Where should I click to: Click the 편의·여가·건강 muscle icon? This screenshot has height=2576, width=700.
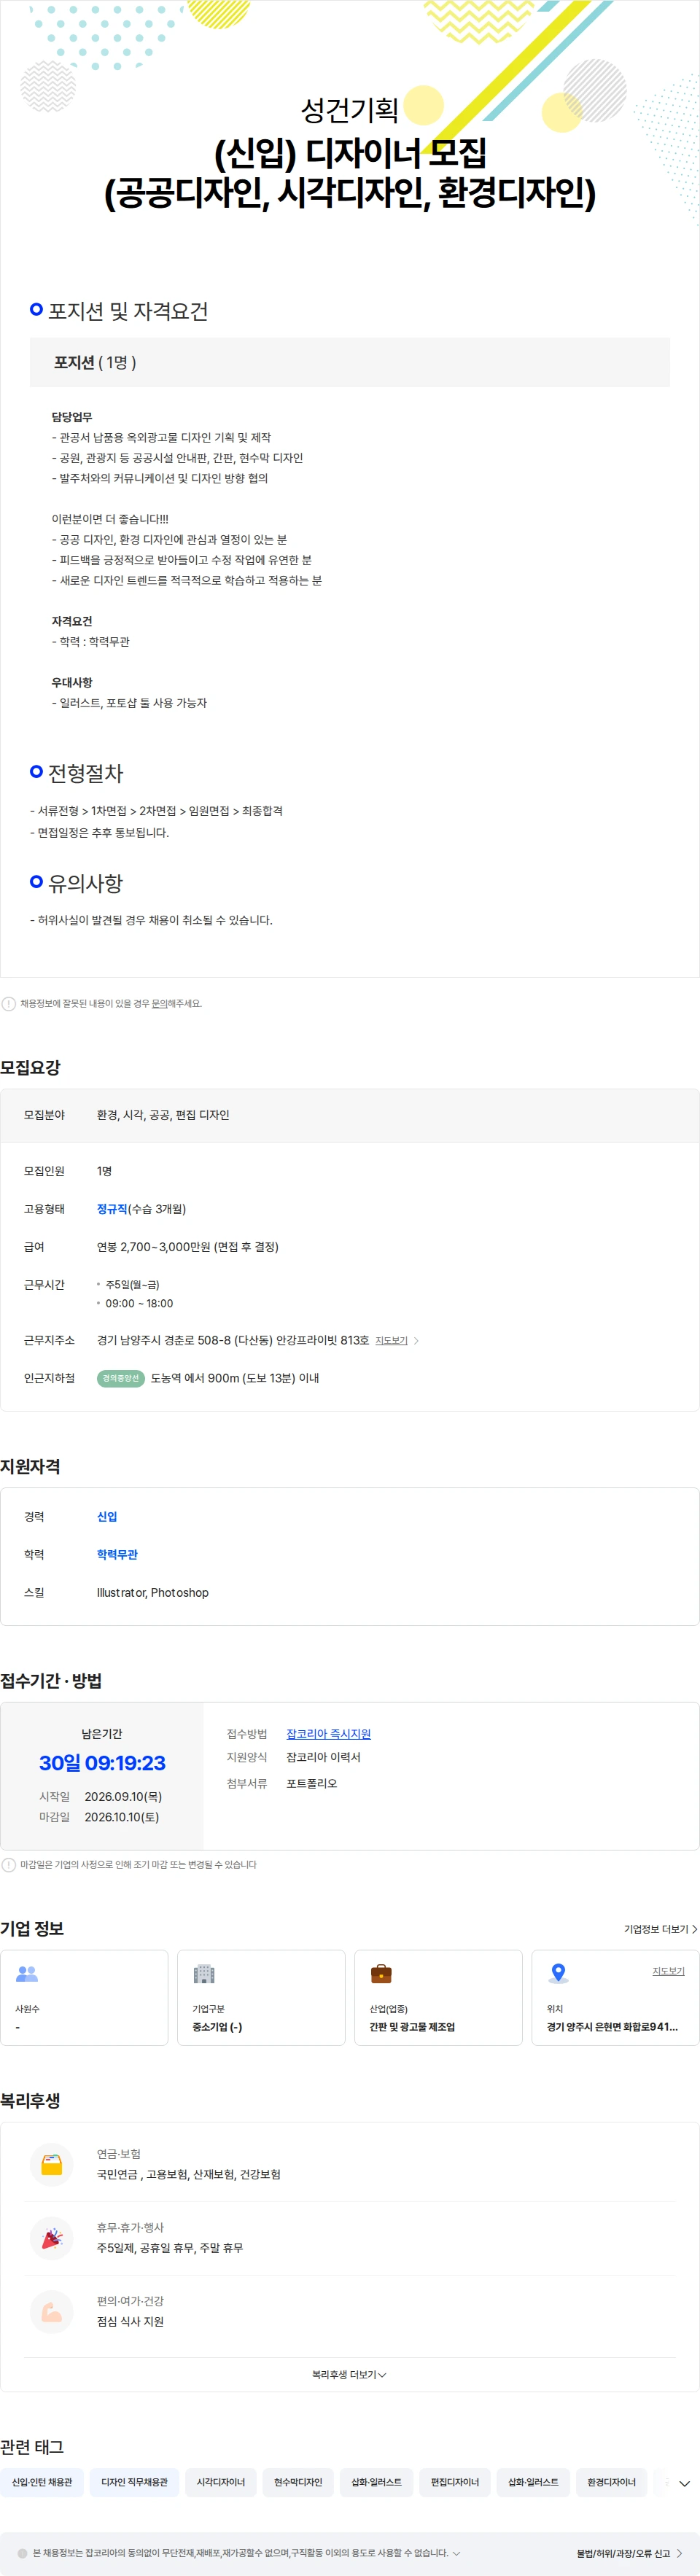[x=52, y=2312]
